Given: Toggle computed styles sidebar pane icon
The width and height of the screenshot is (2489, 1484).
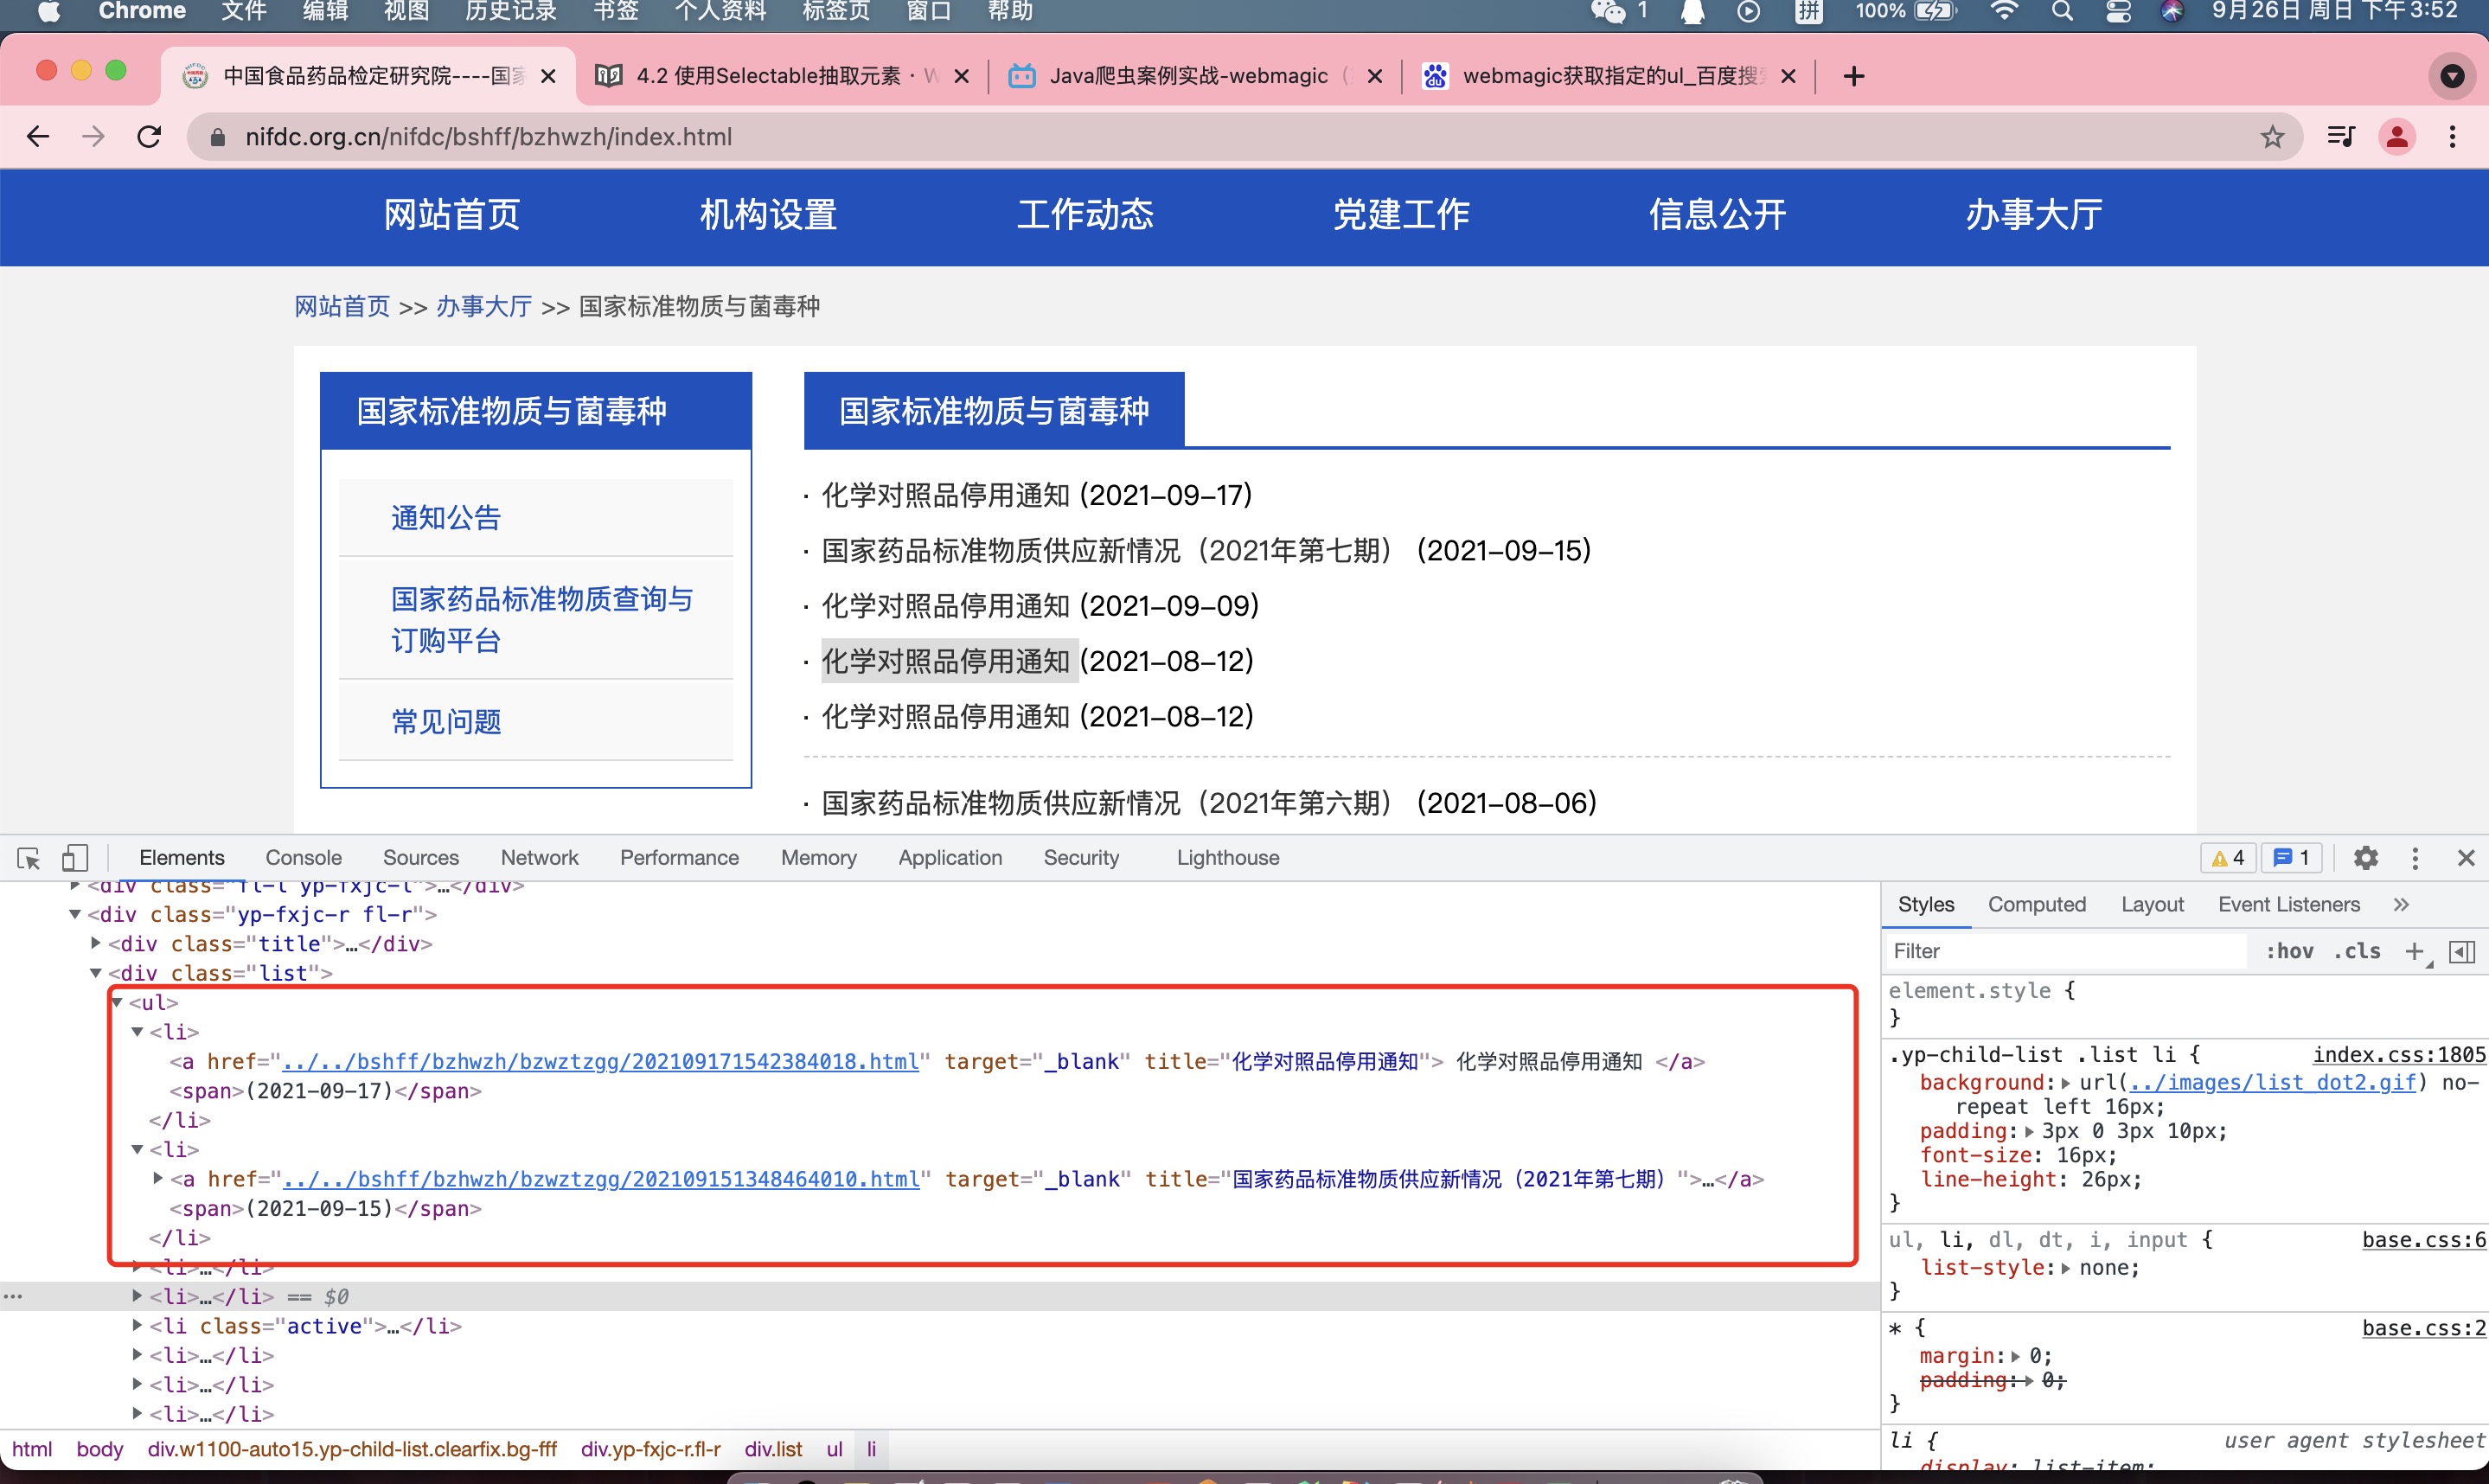Looking at the screenshot, I should click(2462, 951).
